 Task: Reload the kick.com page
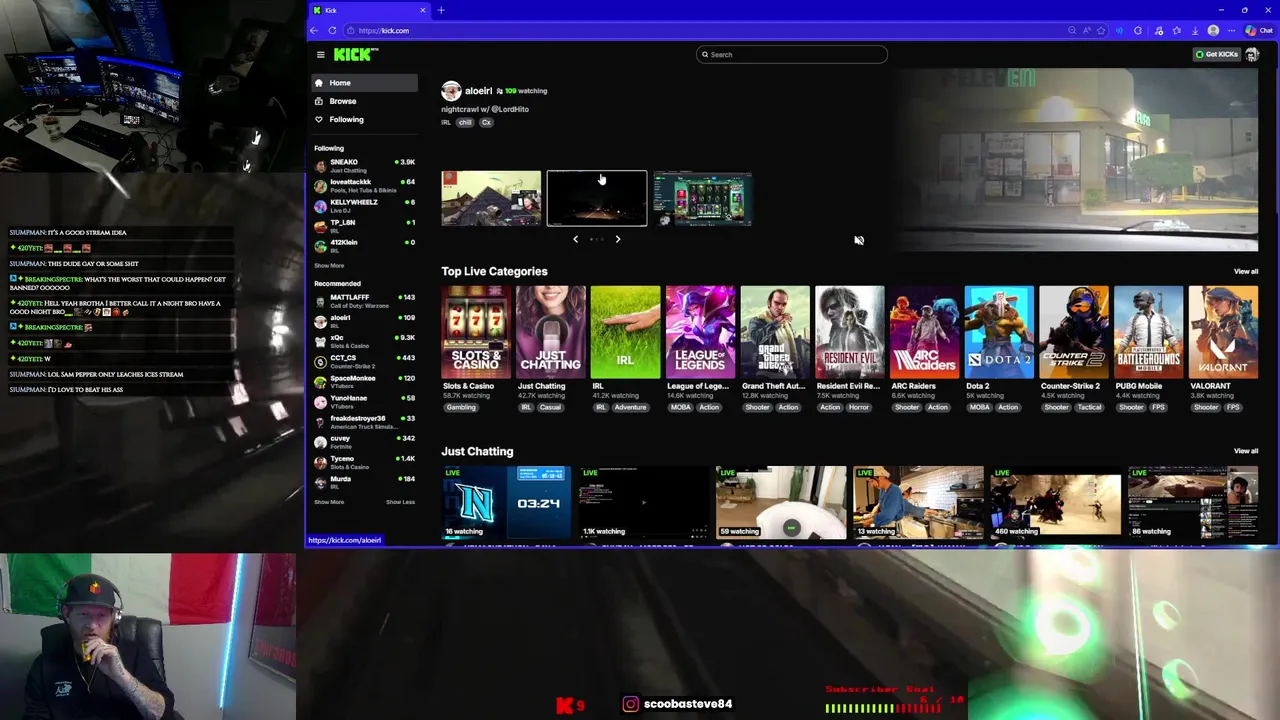(x=332, y=30)
